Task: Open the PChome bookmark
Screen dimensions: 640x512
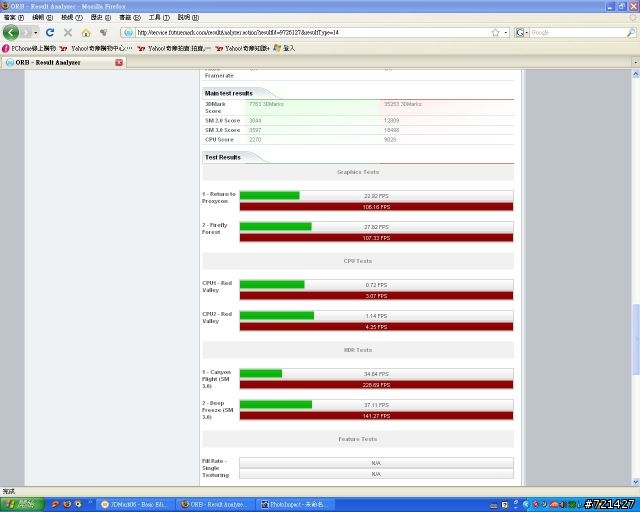Action: pos(29,48)
